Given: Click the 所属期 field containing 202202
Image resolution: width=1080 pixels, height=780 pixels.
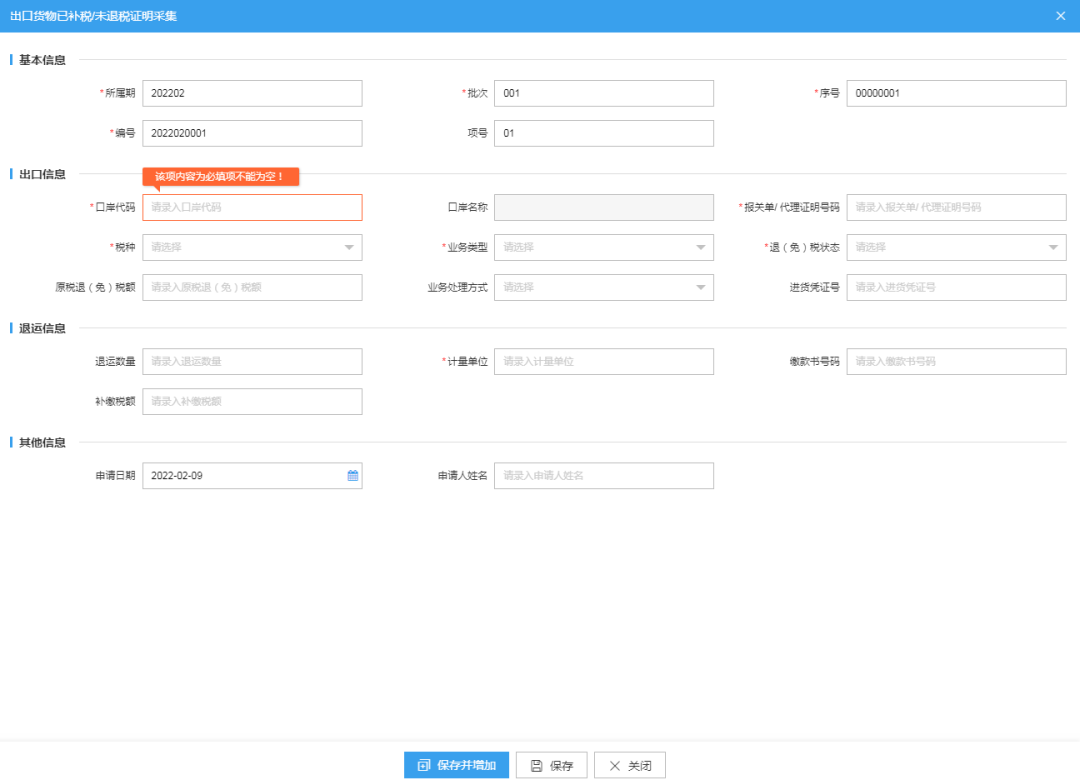Looking at the screenshot, I should [x=252, y=93].
